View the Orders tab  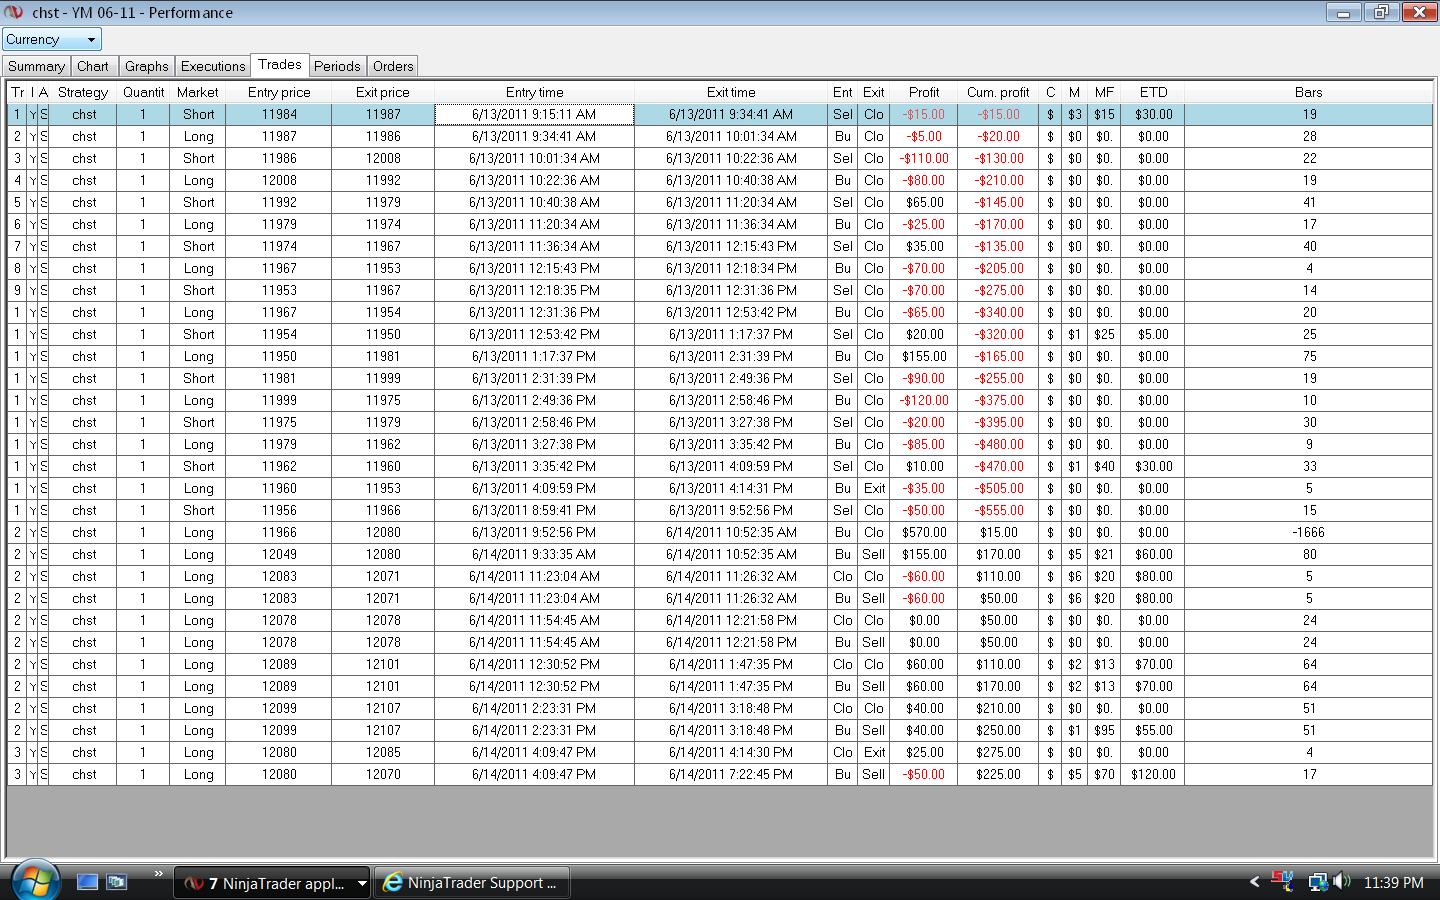[x=393, y=66]
